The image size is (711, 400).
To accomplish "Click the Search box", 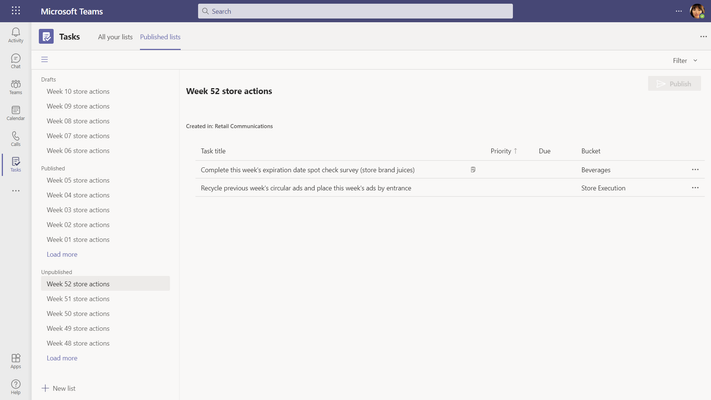I will tap(355, 11).
